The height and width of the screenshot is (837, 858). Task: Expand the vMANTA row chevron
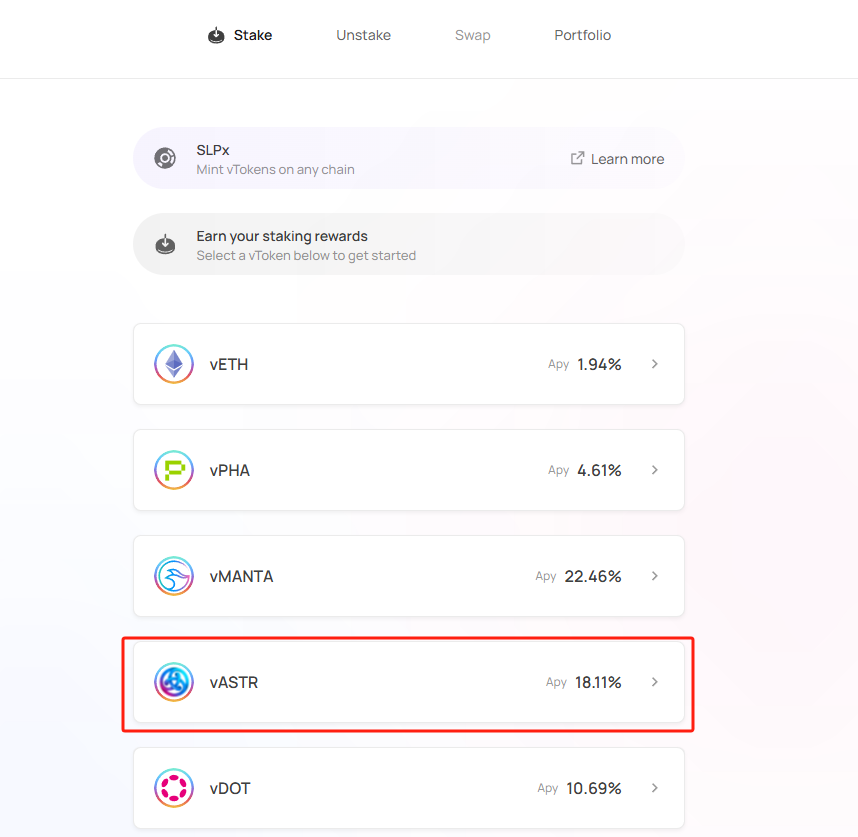[x=654, y=576]
